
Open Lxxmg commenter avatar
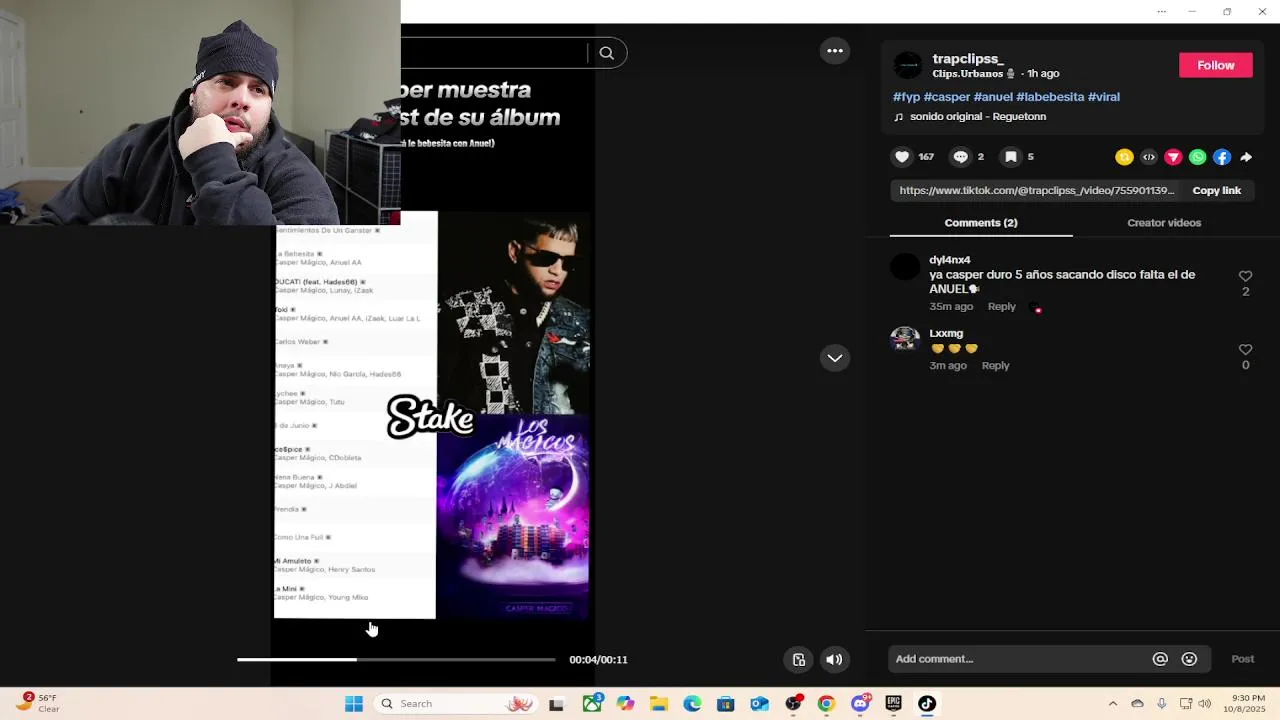coord(905,340)
